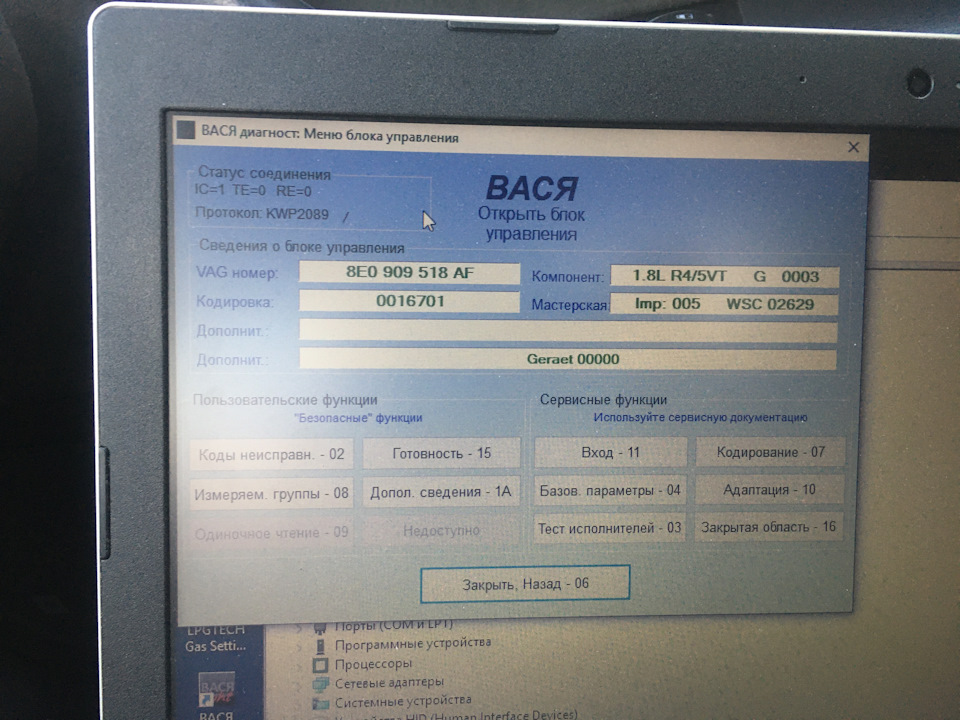Select Процессоры in Device Manager tree

pyautogui.click(x=373, y=664)
